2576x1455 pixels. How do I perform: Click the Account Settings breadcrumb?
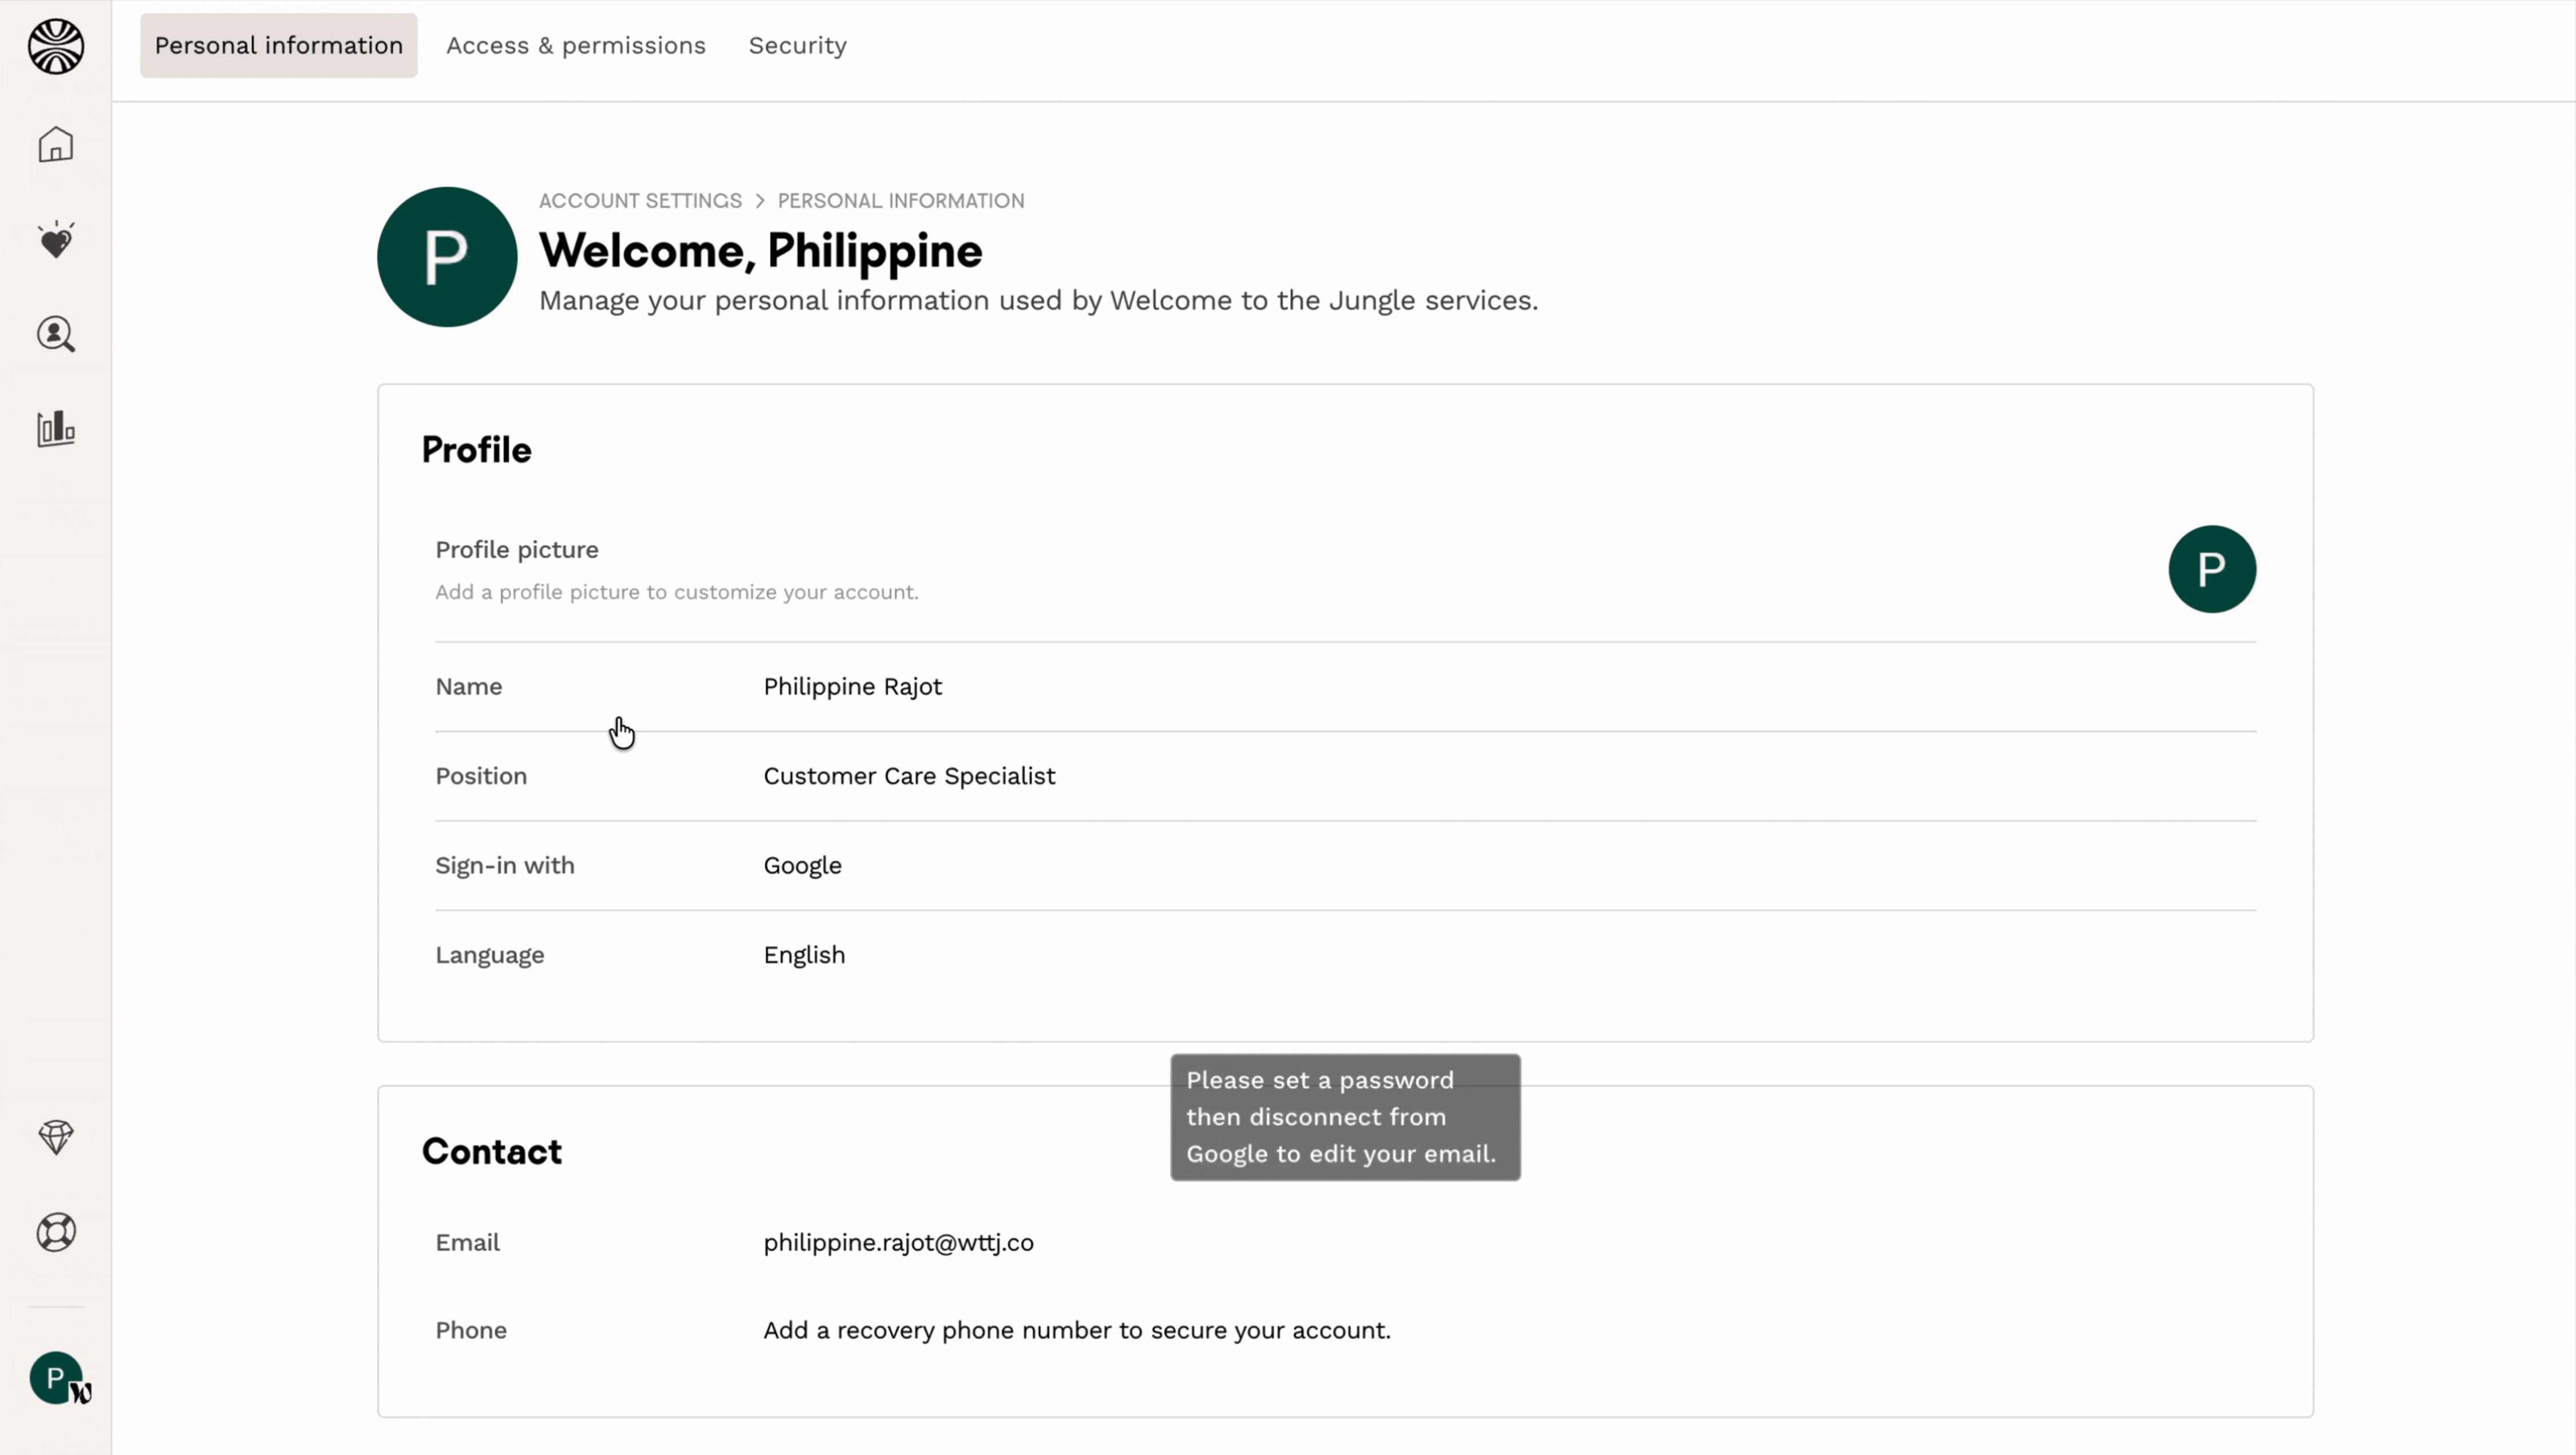(640, 201)
